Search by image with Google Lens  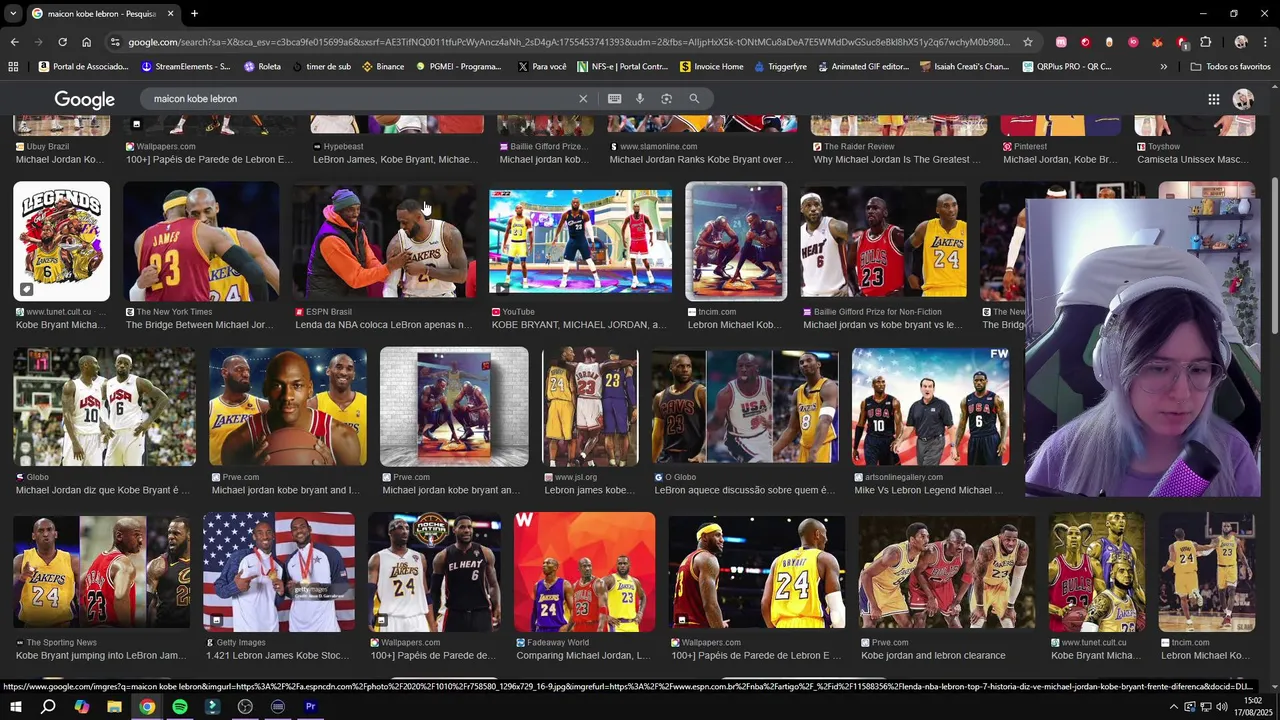point(667,99)
